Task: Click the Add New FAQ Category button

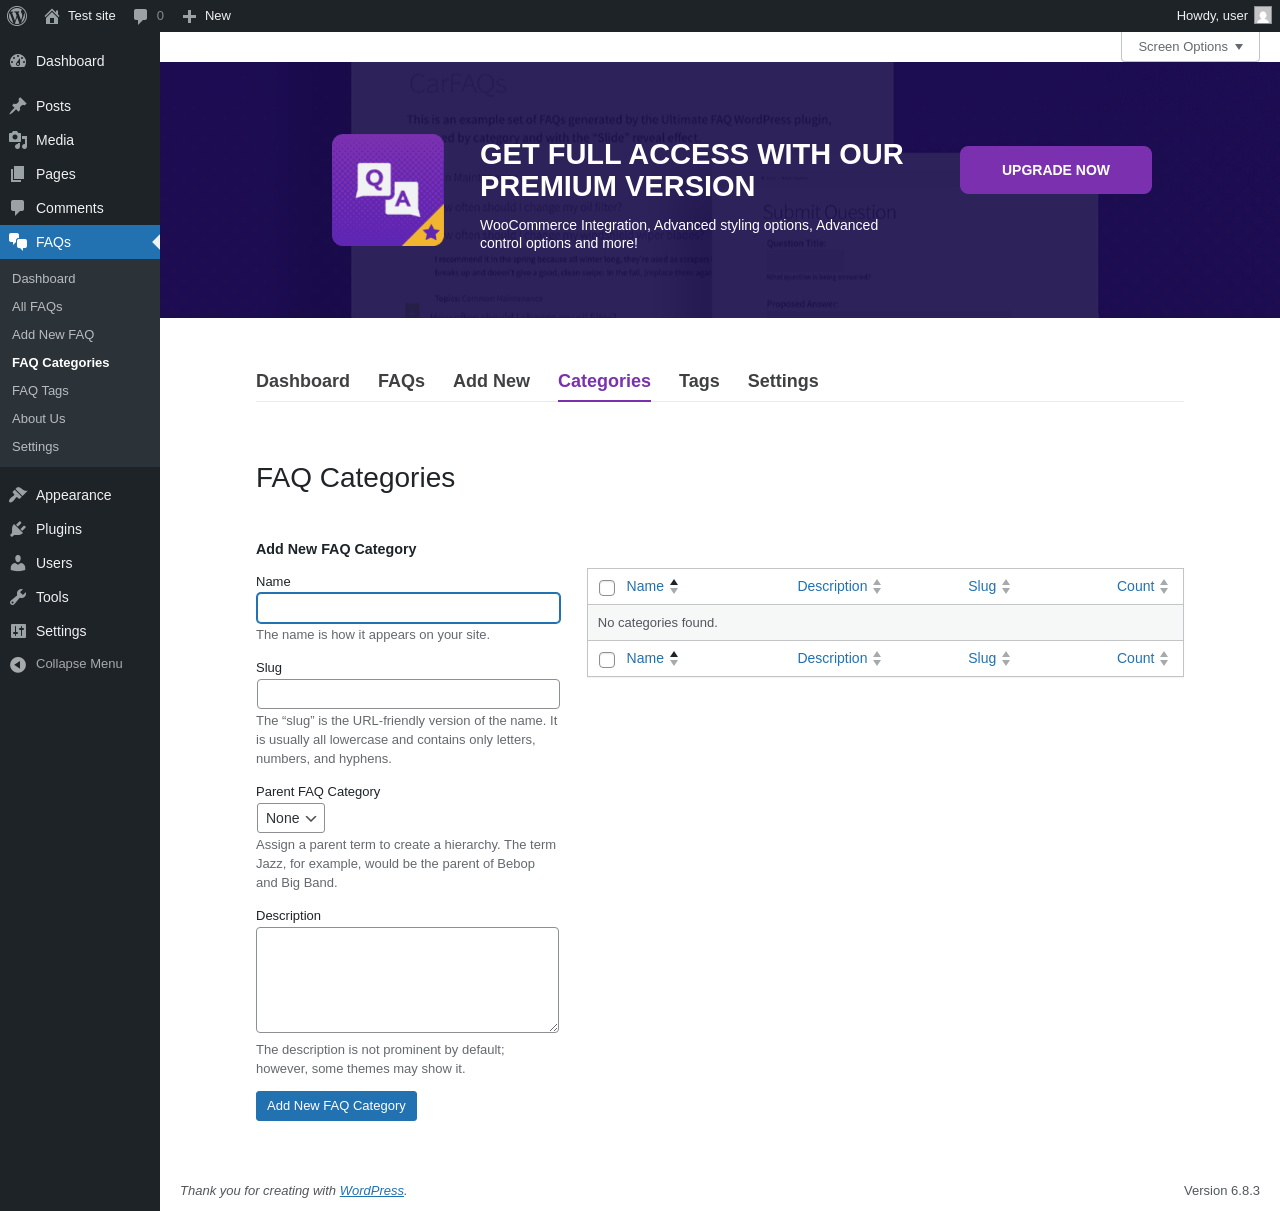Action: coord(336,1106)
